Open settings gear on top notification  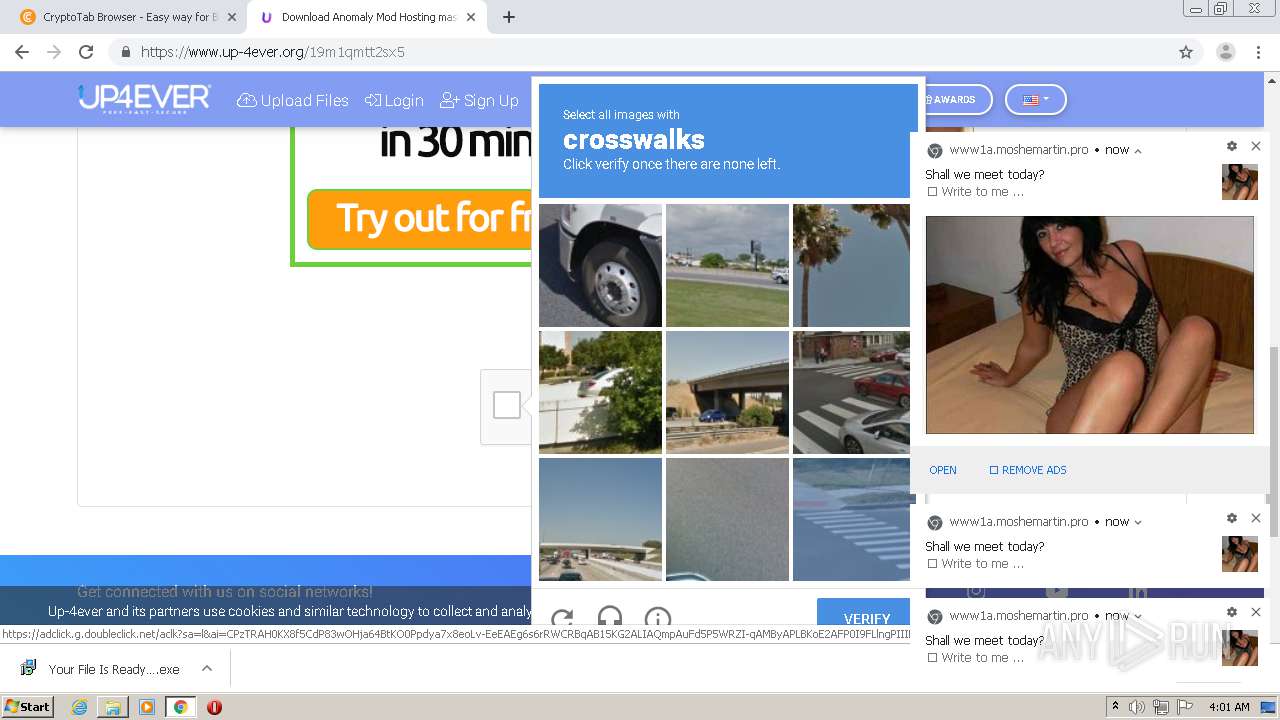[x=1231, y=146]
